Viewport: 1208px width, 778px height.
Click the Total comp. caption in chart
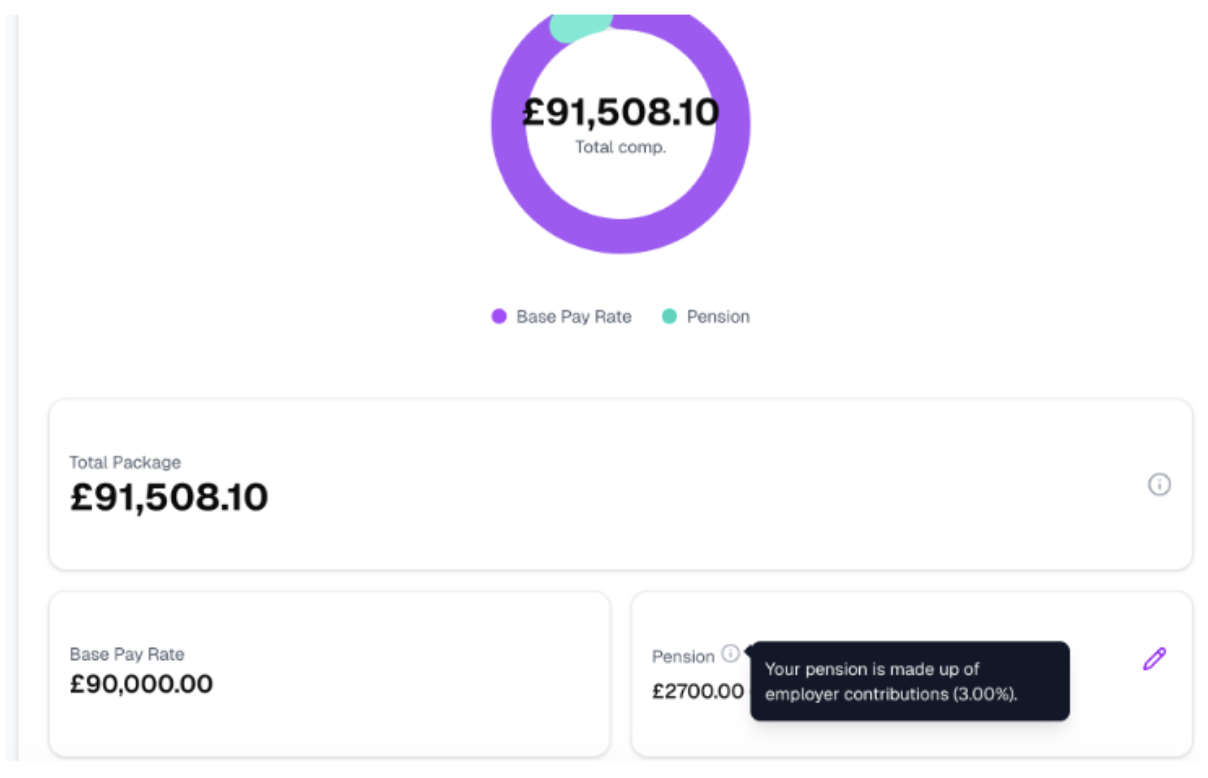click(x=620, y=147)
